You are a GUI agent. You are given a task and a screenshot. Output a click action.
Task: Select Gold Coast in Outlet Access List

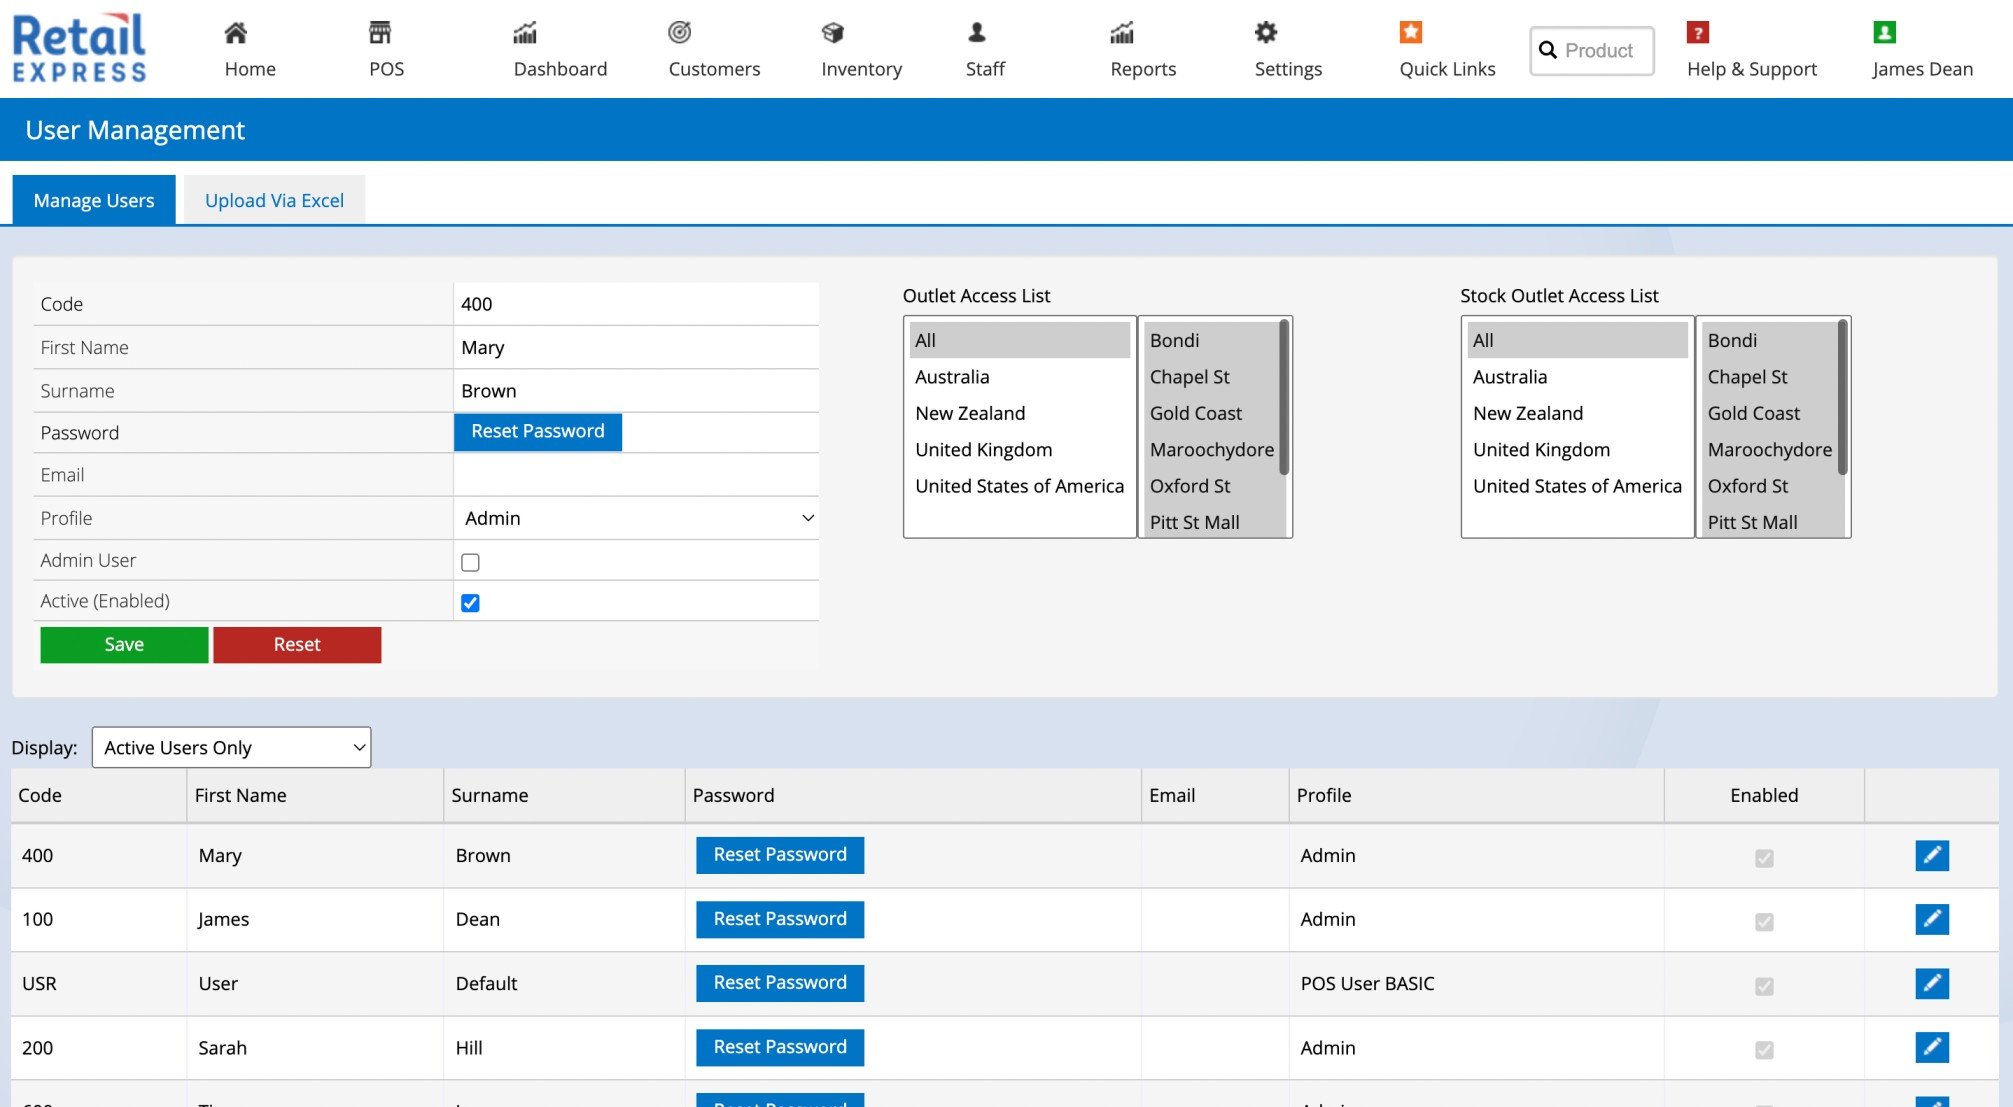(1211, 413)
